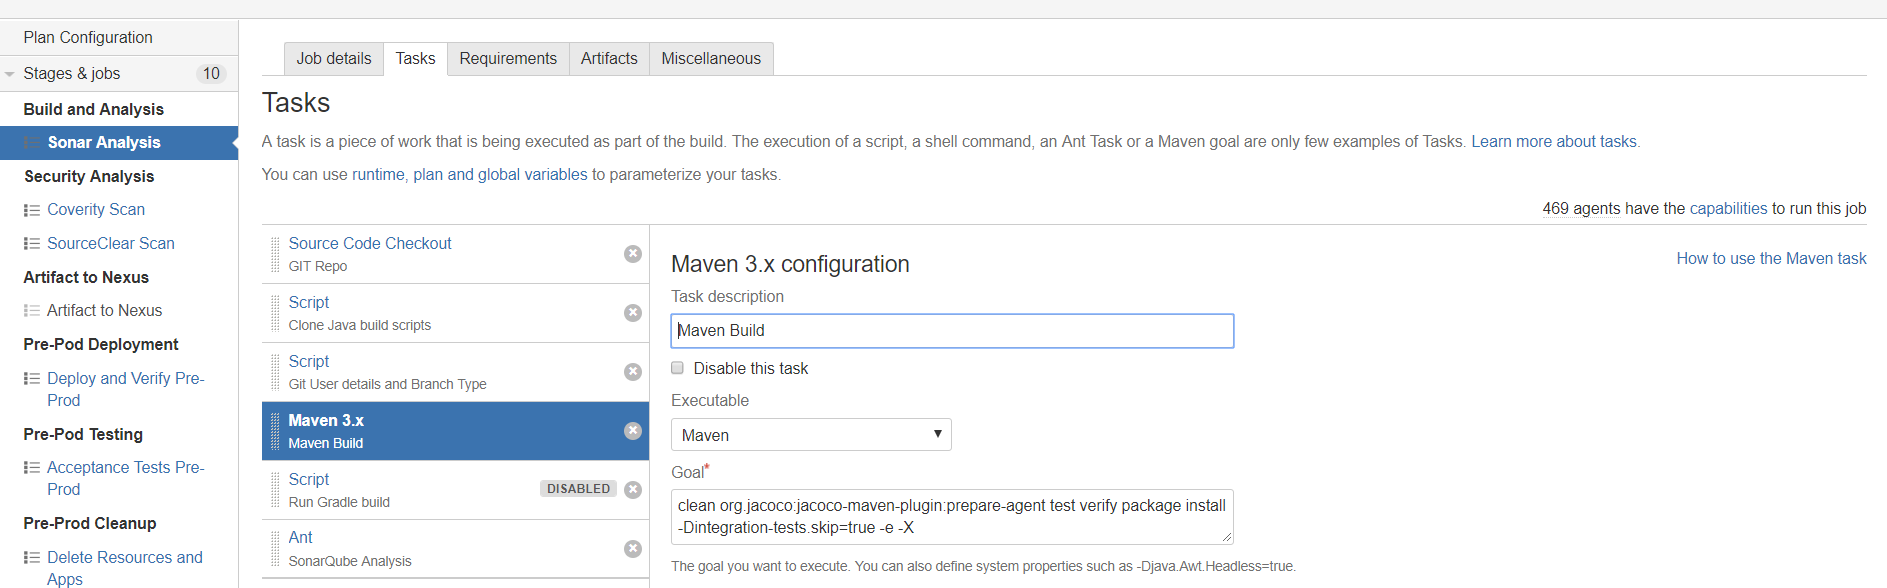
Task: Check the Disable this task checkbox
Action: pyautogui.click(x=678, y=368)
